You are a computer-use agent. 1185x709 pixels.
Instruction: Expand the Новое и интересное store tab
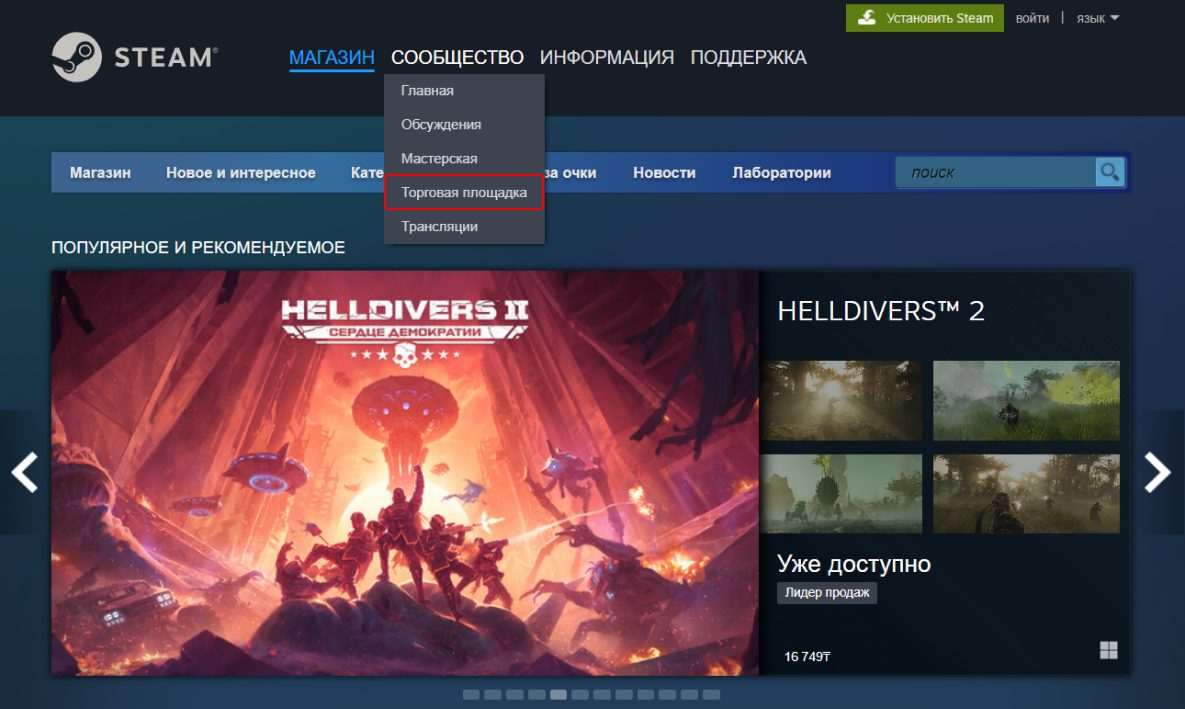(240, 173)
